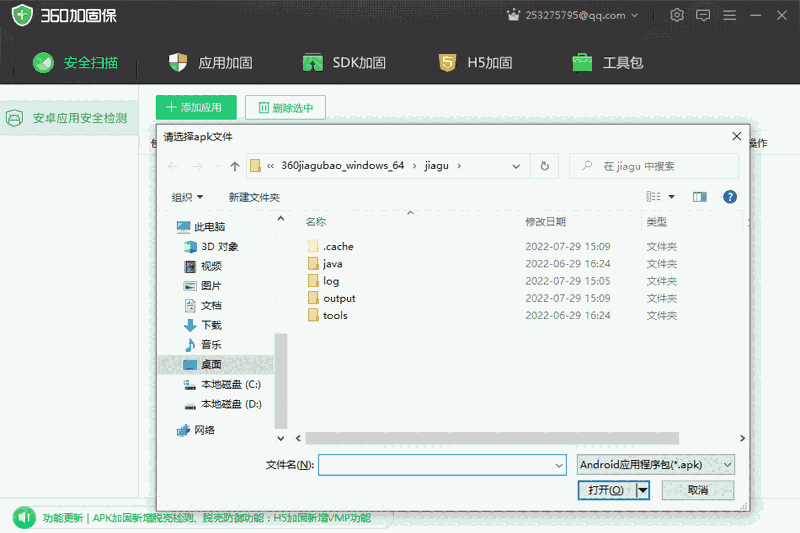Refresh the jiagu folder view
Image resolution: width=800 pixels, height=533 pixels.
coord(544,166)
